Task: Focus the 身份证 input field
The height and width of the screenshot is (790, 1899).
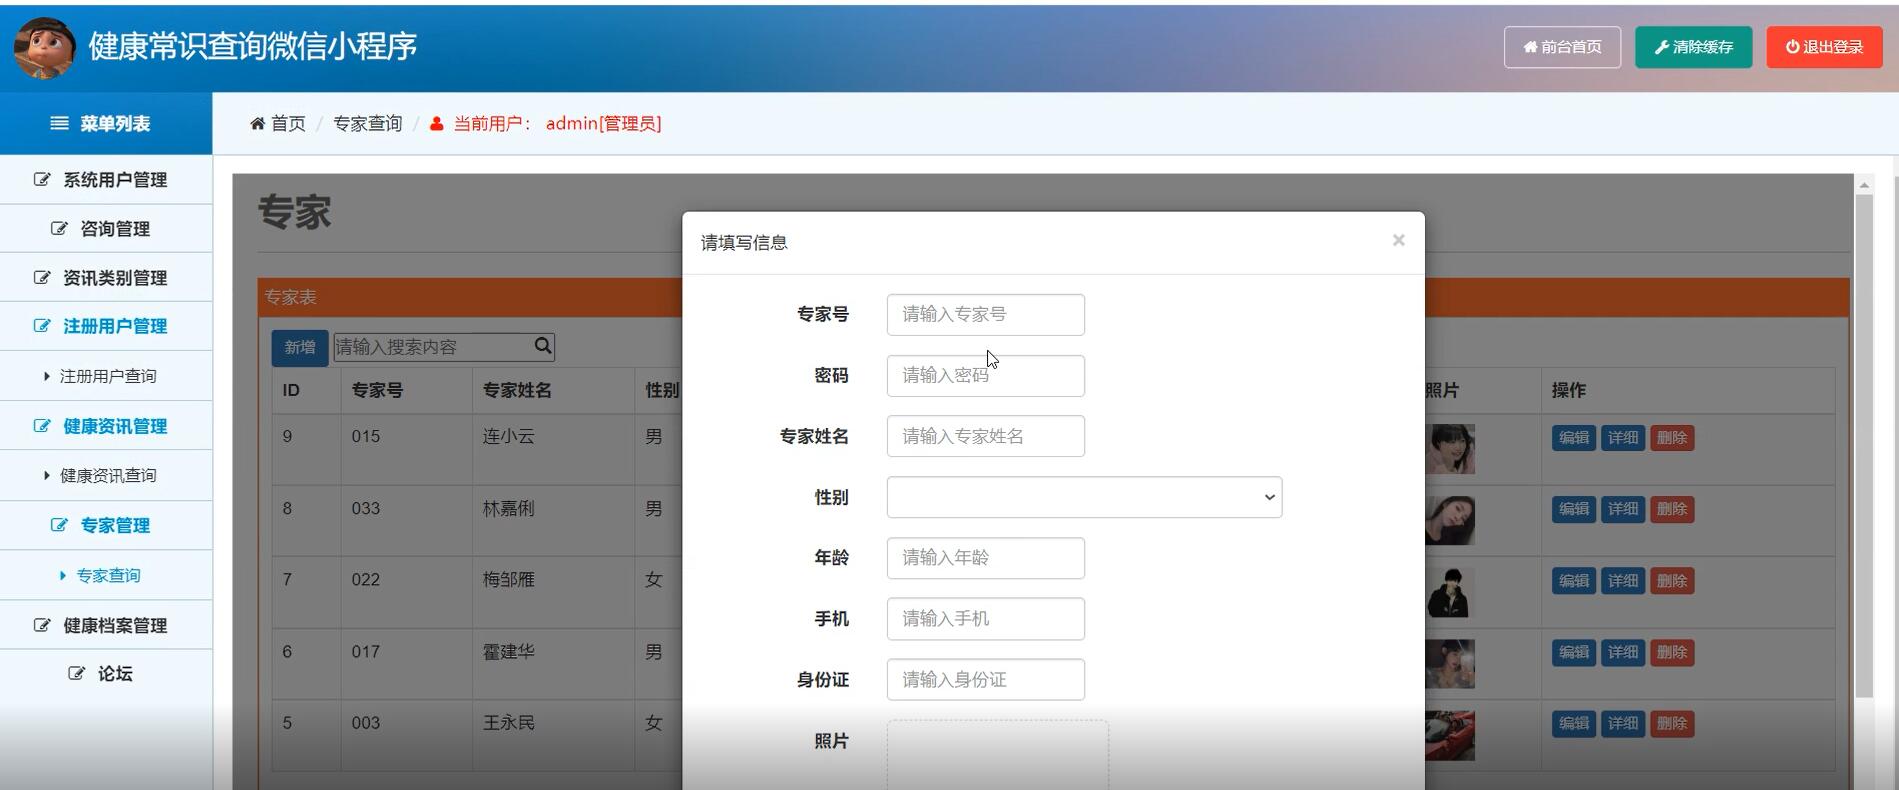Action: coord(985,680)
